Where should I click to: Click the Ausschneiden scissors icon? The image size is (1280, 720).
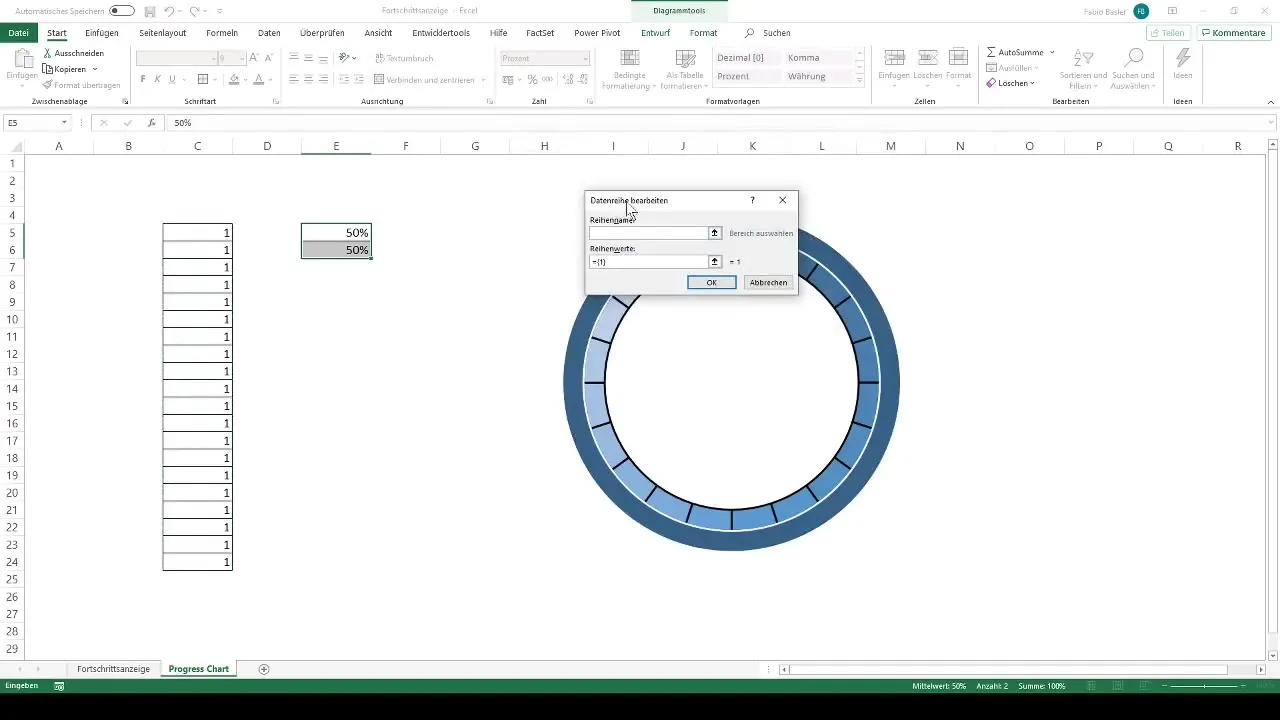pos(48,53)
